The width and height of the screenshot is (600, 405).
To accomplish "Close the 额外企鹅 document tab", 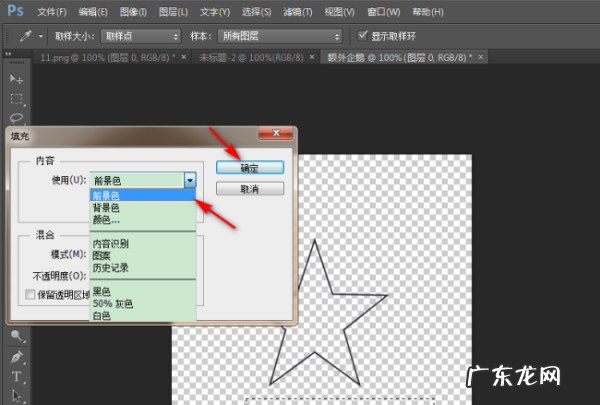I will pyautogui.click(x=482, y=57).
